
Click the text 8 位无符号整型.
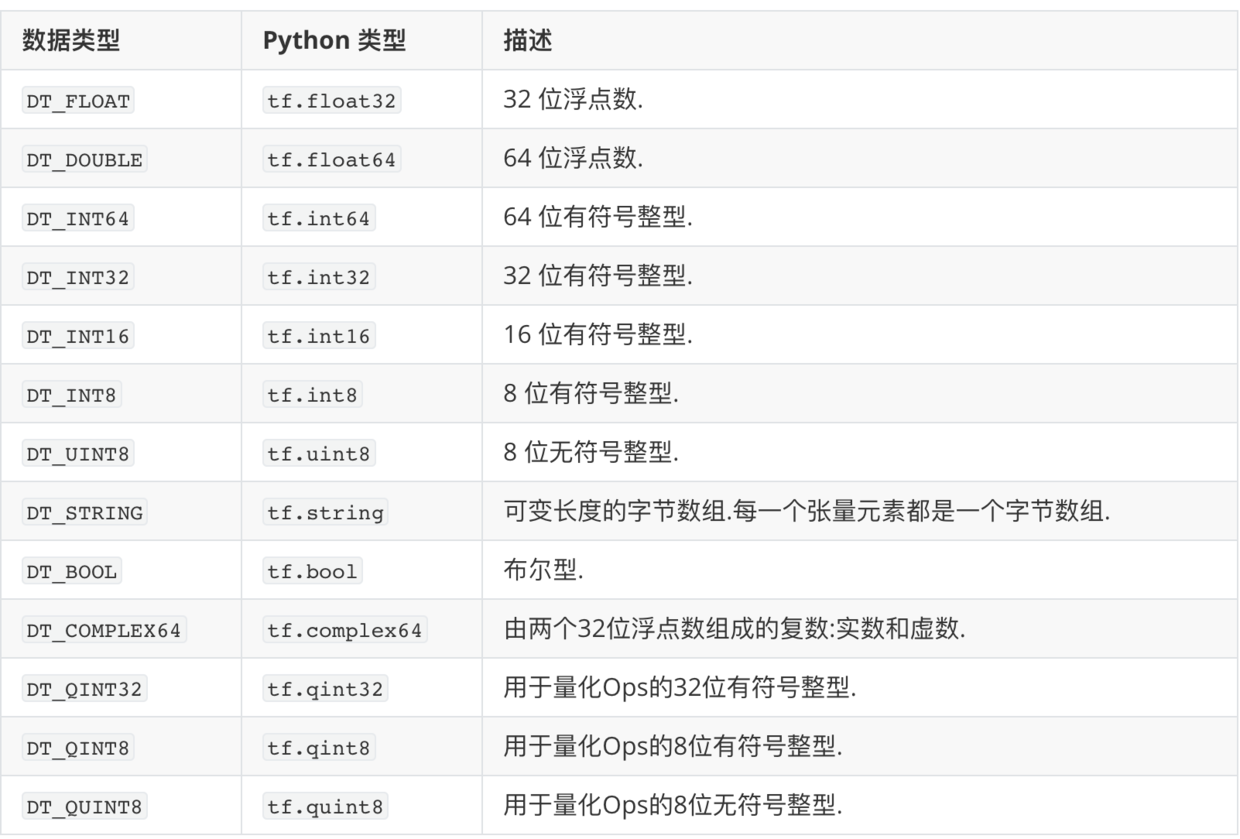(x=592, y=455)
